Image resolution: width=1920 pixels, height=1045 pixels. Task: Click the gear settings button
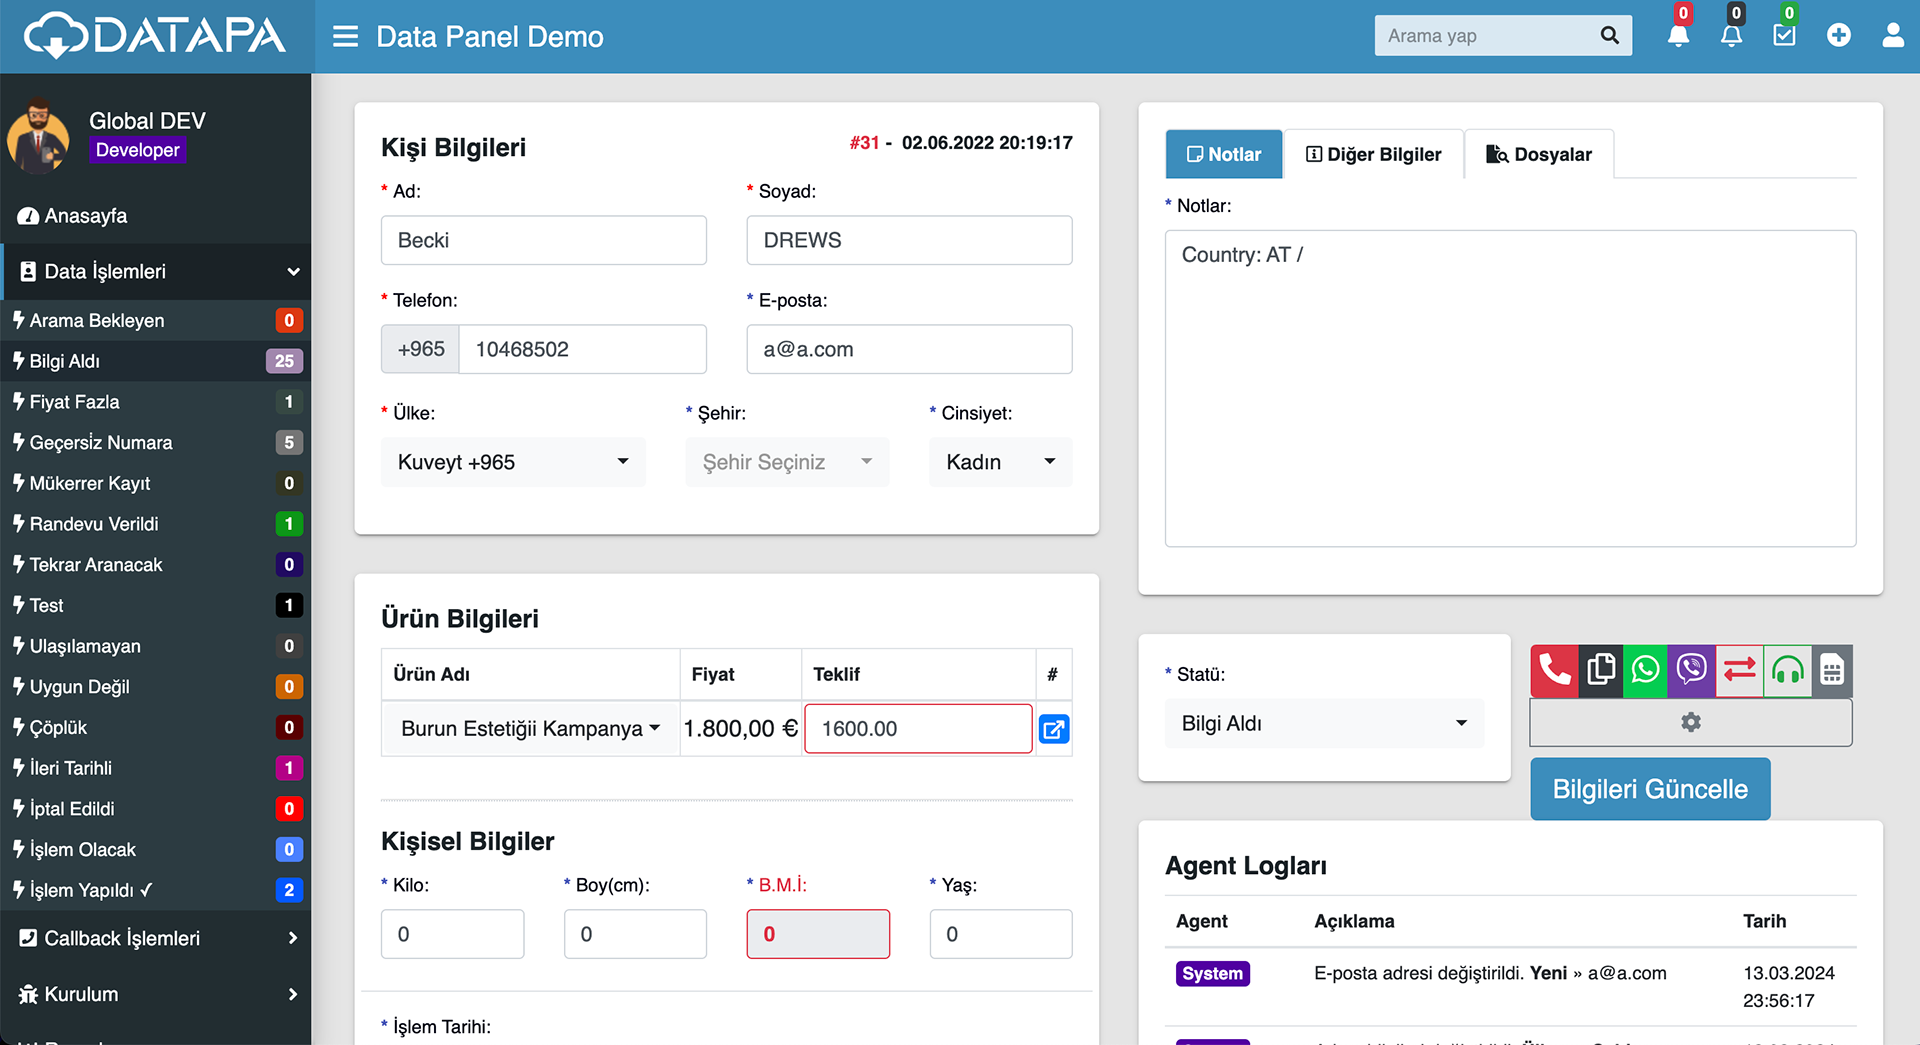[1690, 722]
